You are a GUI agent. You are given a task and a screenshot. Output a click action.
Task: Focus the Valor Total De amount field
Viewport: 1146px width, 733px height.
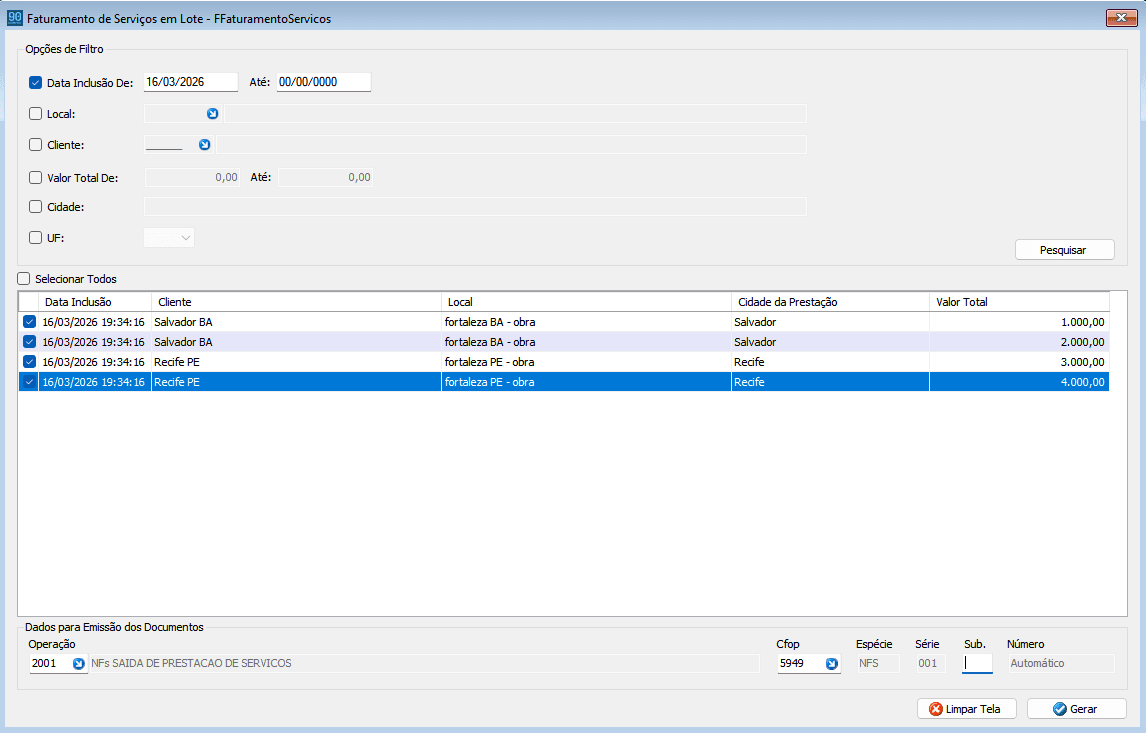pyautogui.click(x=192, y=177)
